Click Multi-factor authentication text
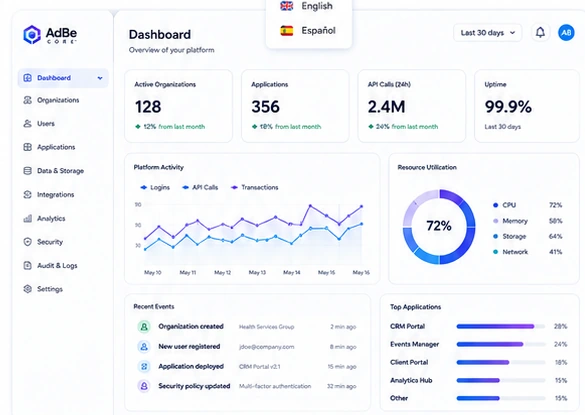Image resolution: width=585 pixels, height=415 pixels. [x=275, y=386]
